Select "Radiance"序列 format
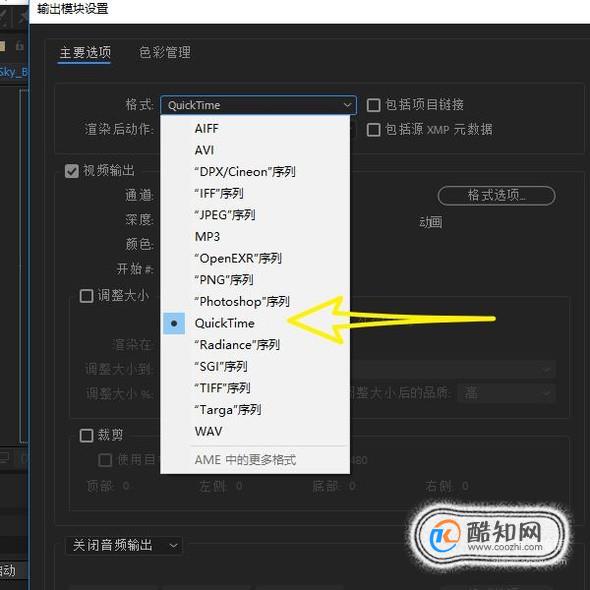The height and width of the screenshot is (590, 590). pyautogui.click(x=255, y=345)
